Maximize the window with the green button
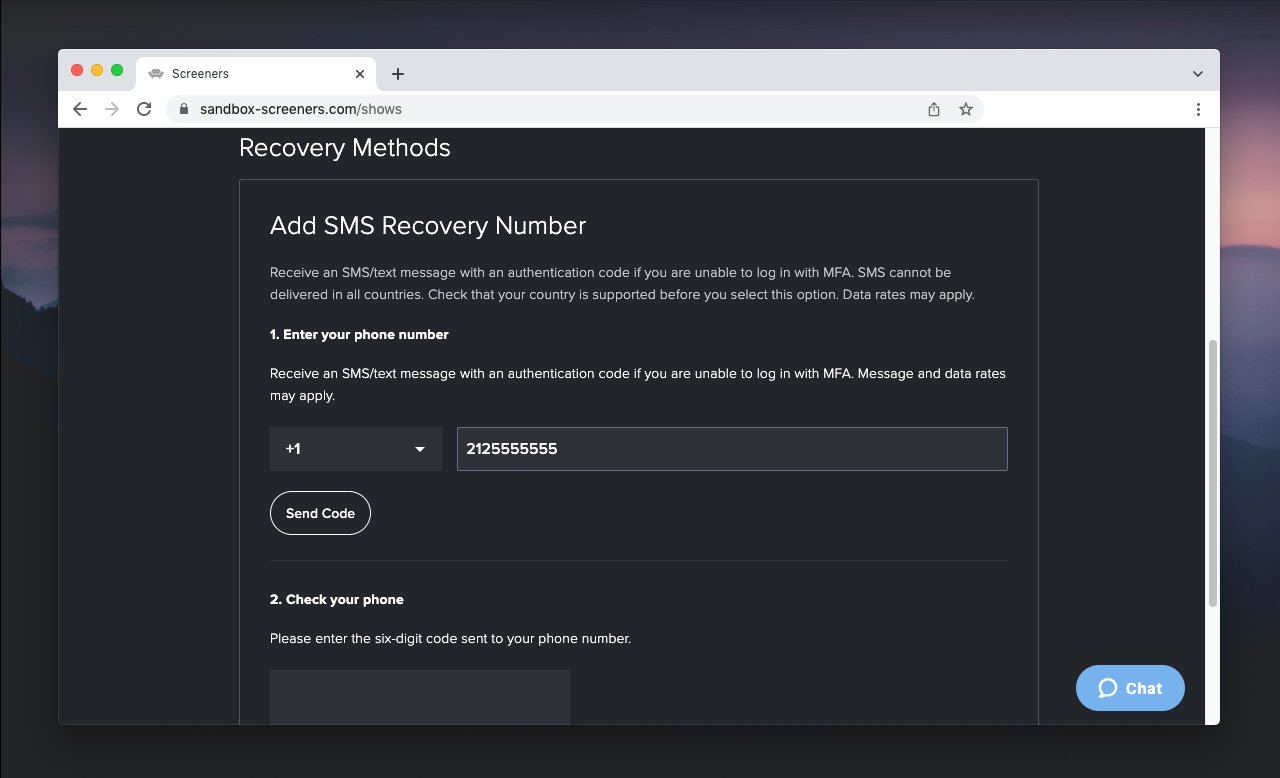 click(x=117, y=70)
